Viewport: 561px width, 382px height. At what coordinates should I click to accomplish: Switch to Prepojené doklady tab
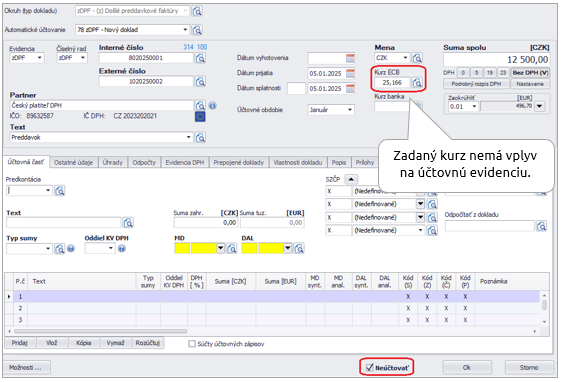click(x=239, y=162)
